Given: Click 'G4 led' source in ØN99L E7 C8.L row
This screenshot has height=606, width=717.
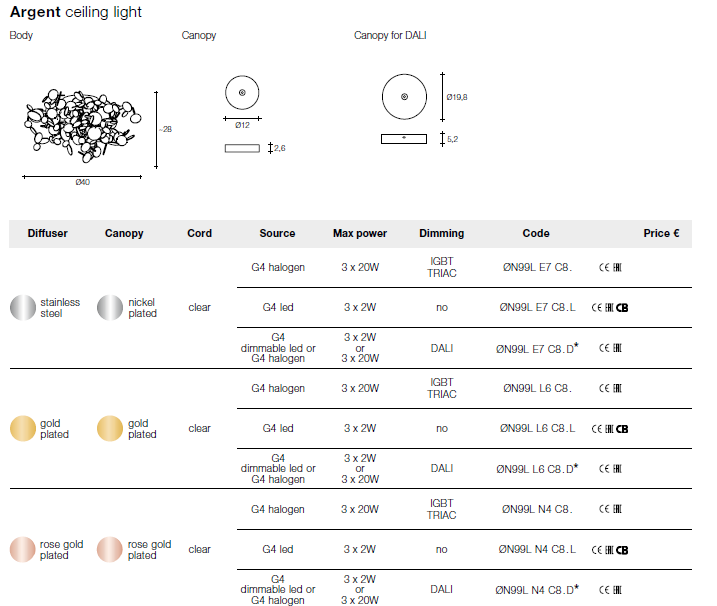Looking at the screenshot, I should (278, 307).
